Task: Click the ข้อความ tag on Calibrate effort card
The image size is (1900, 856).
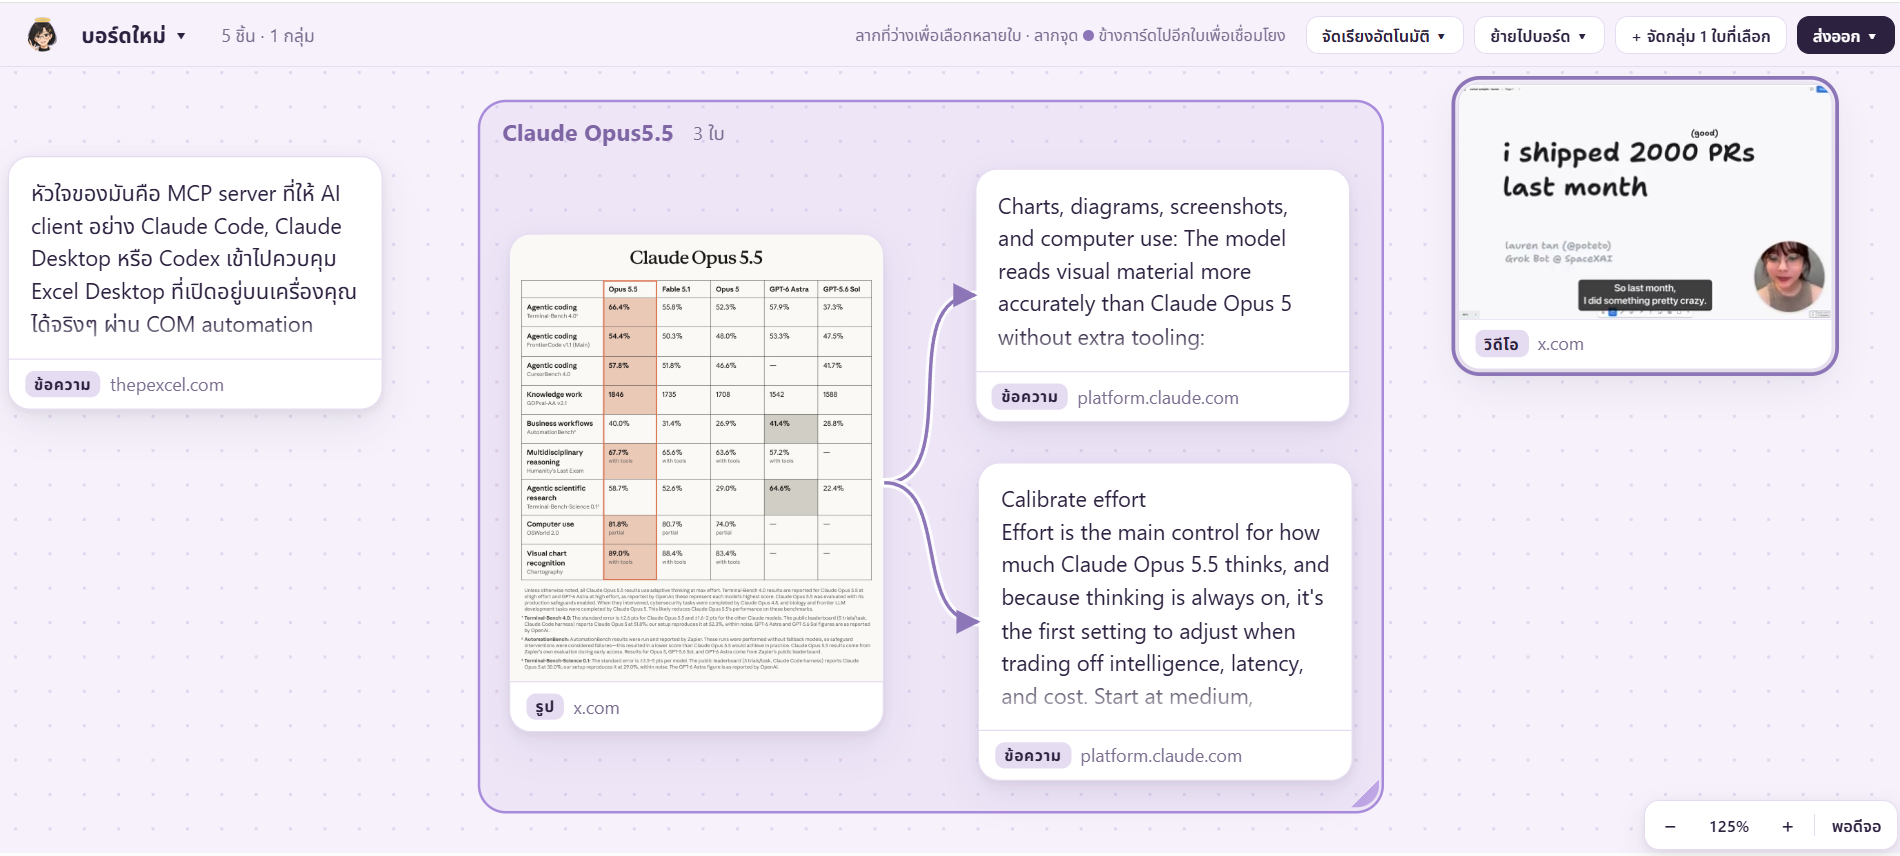Action: (x=1033, y=756)
